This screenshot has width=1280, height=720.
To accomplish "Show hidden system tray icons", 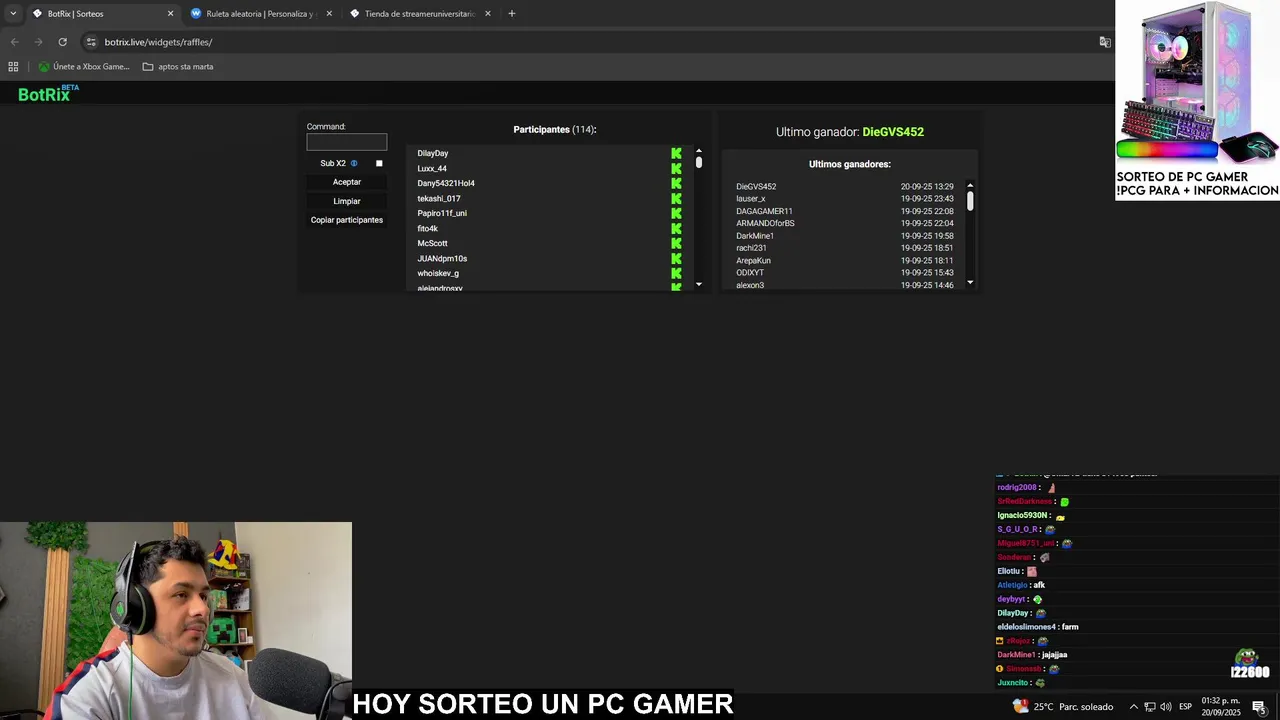I will (1134, 707).
